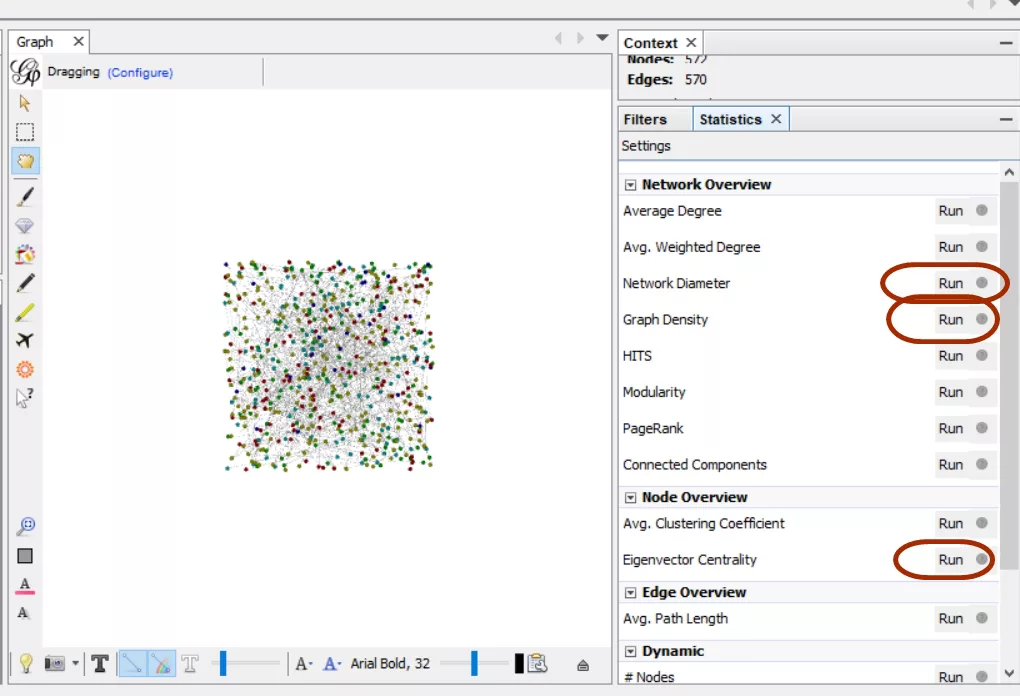
Task: Select the direct selection arrow tool
Action: (x=25, y=103)
